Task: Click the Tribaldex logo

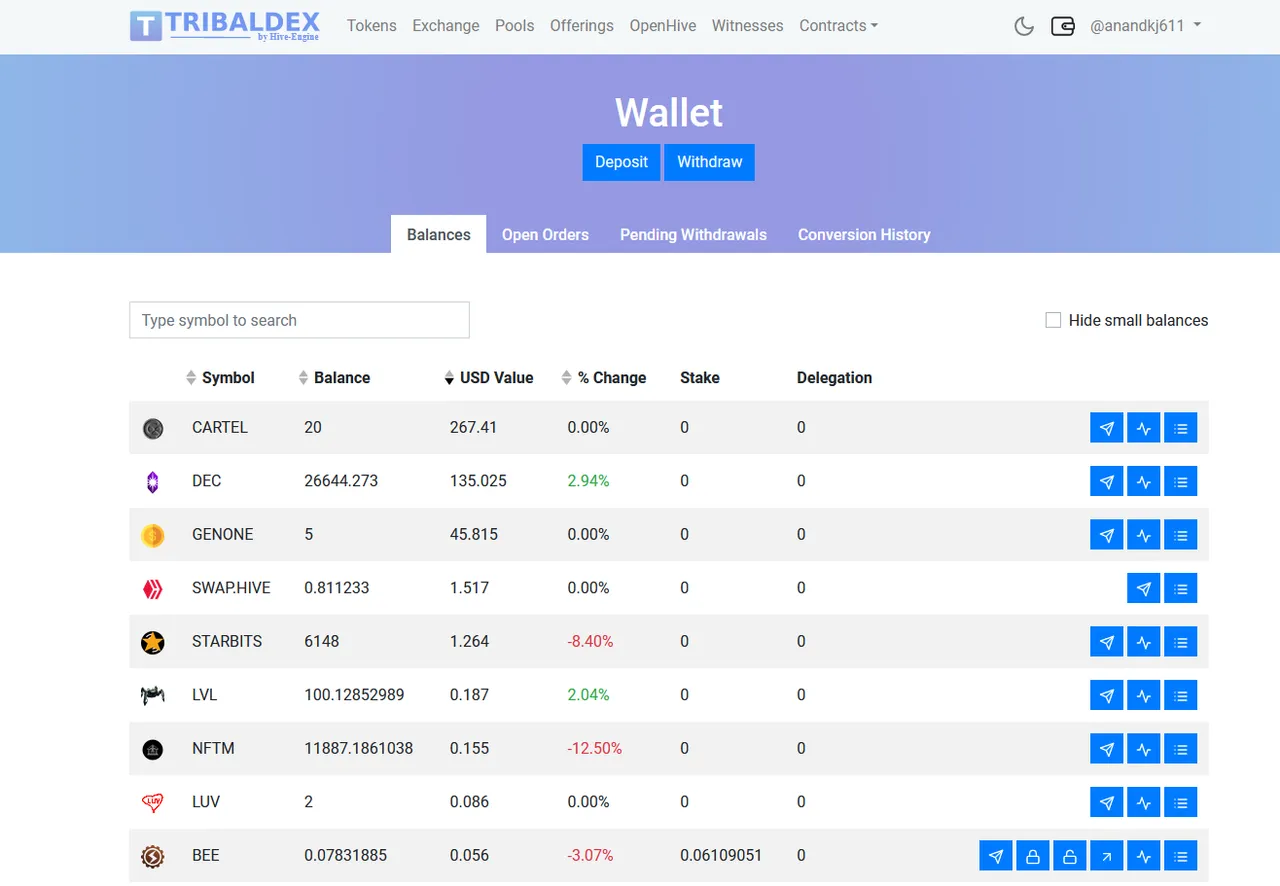Action: point(225,26)
